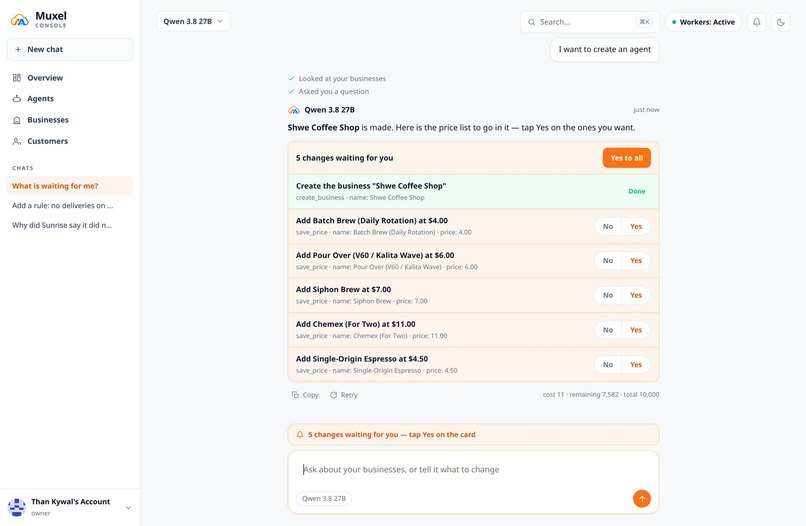Viewport: 806px width, 526px height.
Task: Click Yes for Single-Origin Espresso
Action: [636, 365]
